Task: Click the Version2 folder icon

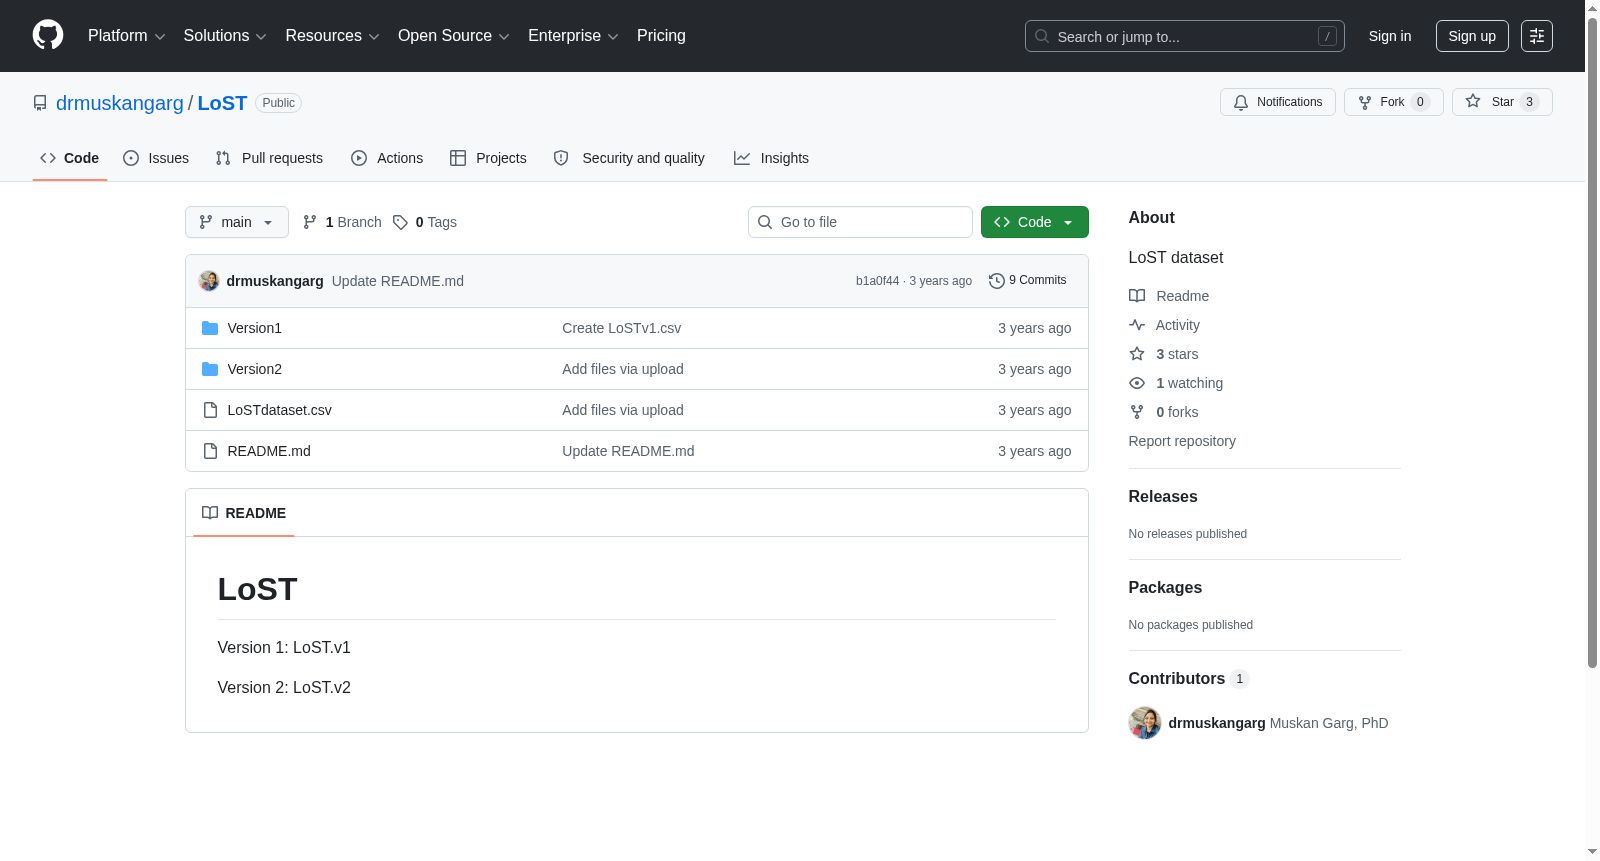Action: (x=210, y=369)
